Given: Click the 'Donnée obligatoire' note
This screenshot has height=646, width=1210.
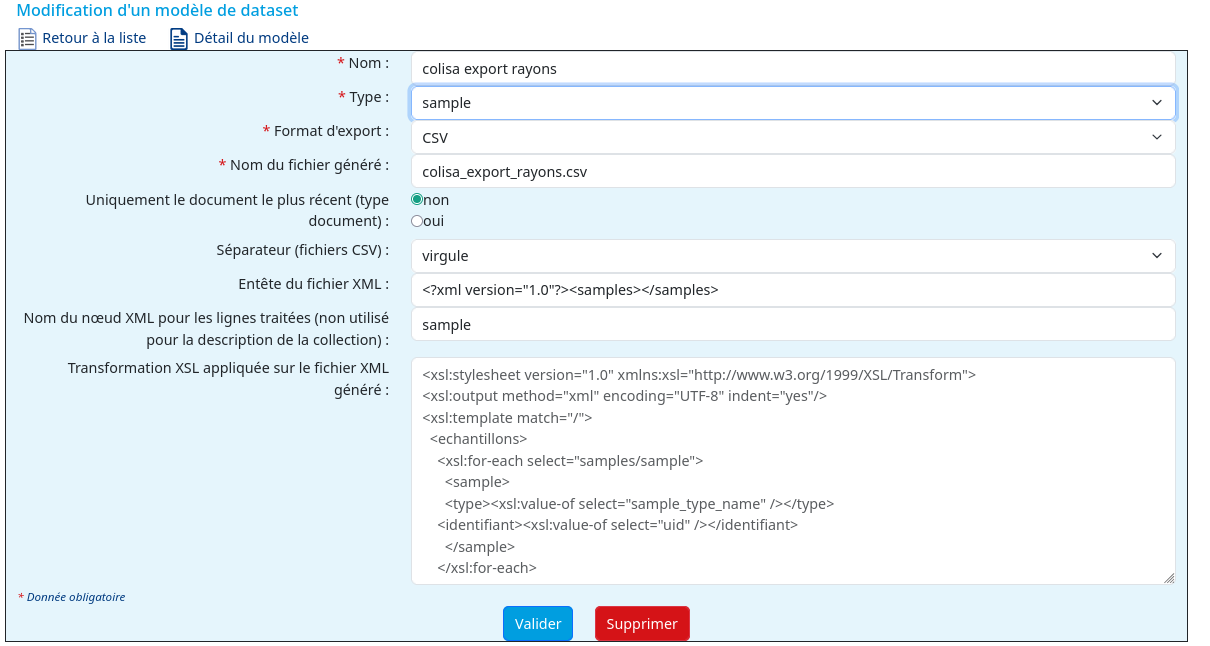Looking at the screenshot, I should pyautogui.click(x=72, y=597).
